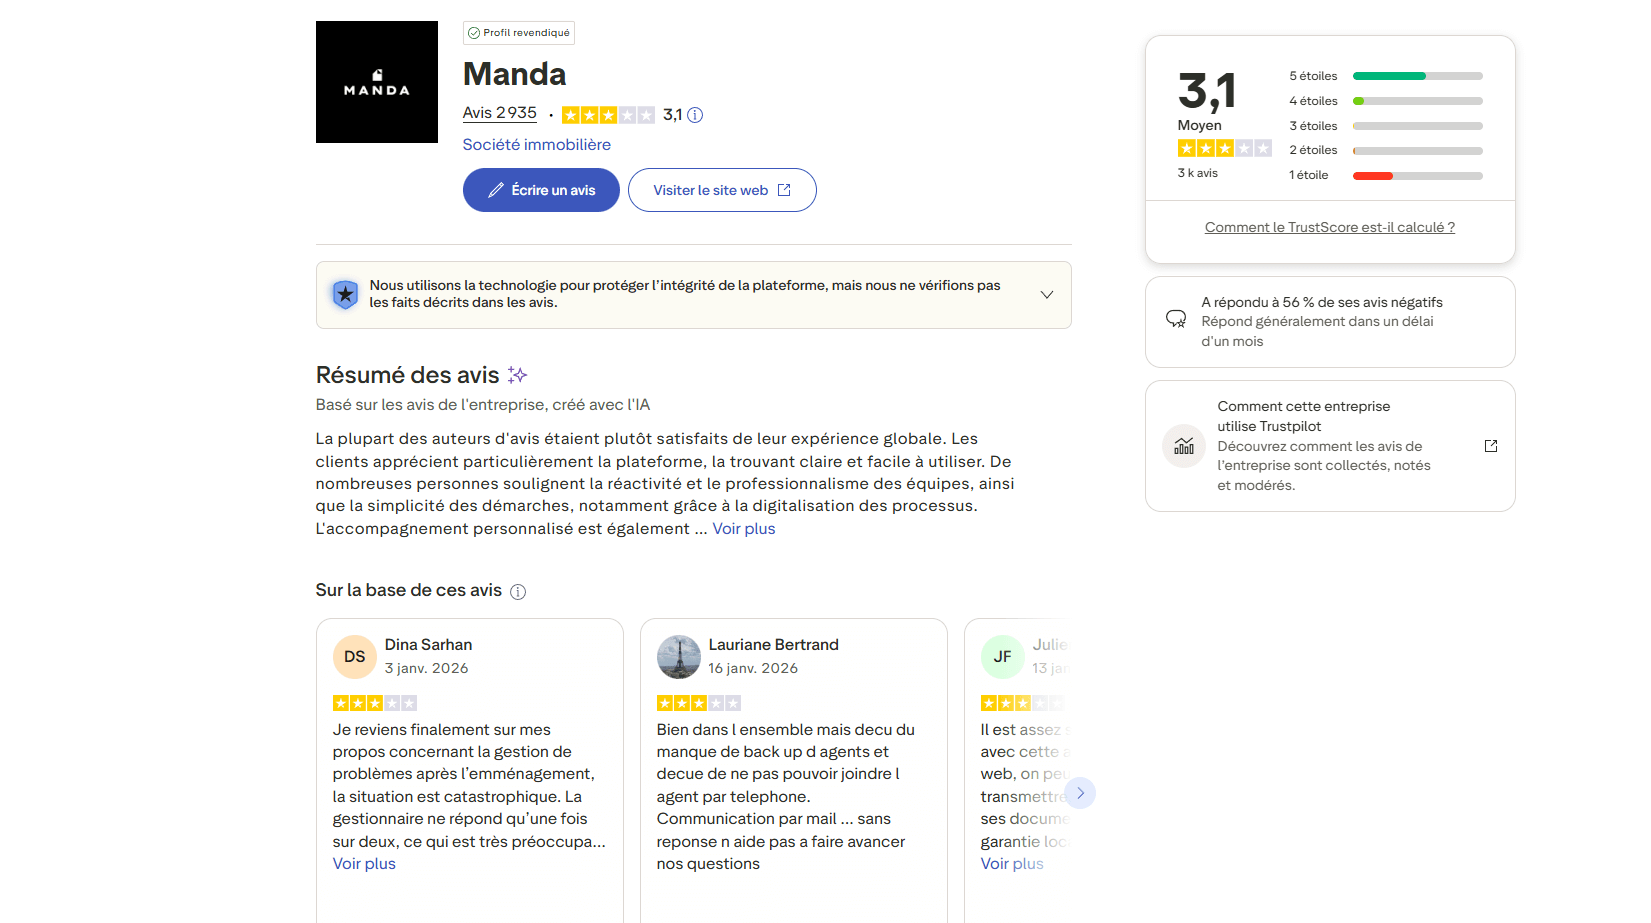Click the AI sparkle icon beside Résumé des avis
Viewport: 1651px width, 923px height.
point(517,375)
